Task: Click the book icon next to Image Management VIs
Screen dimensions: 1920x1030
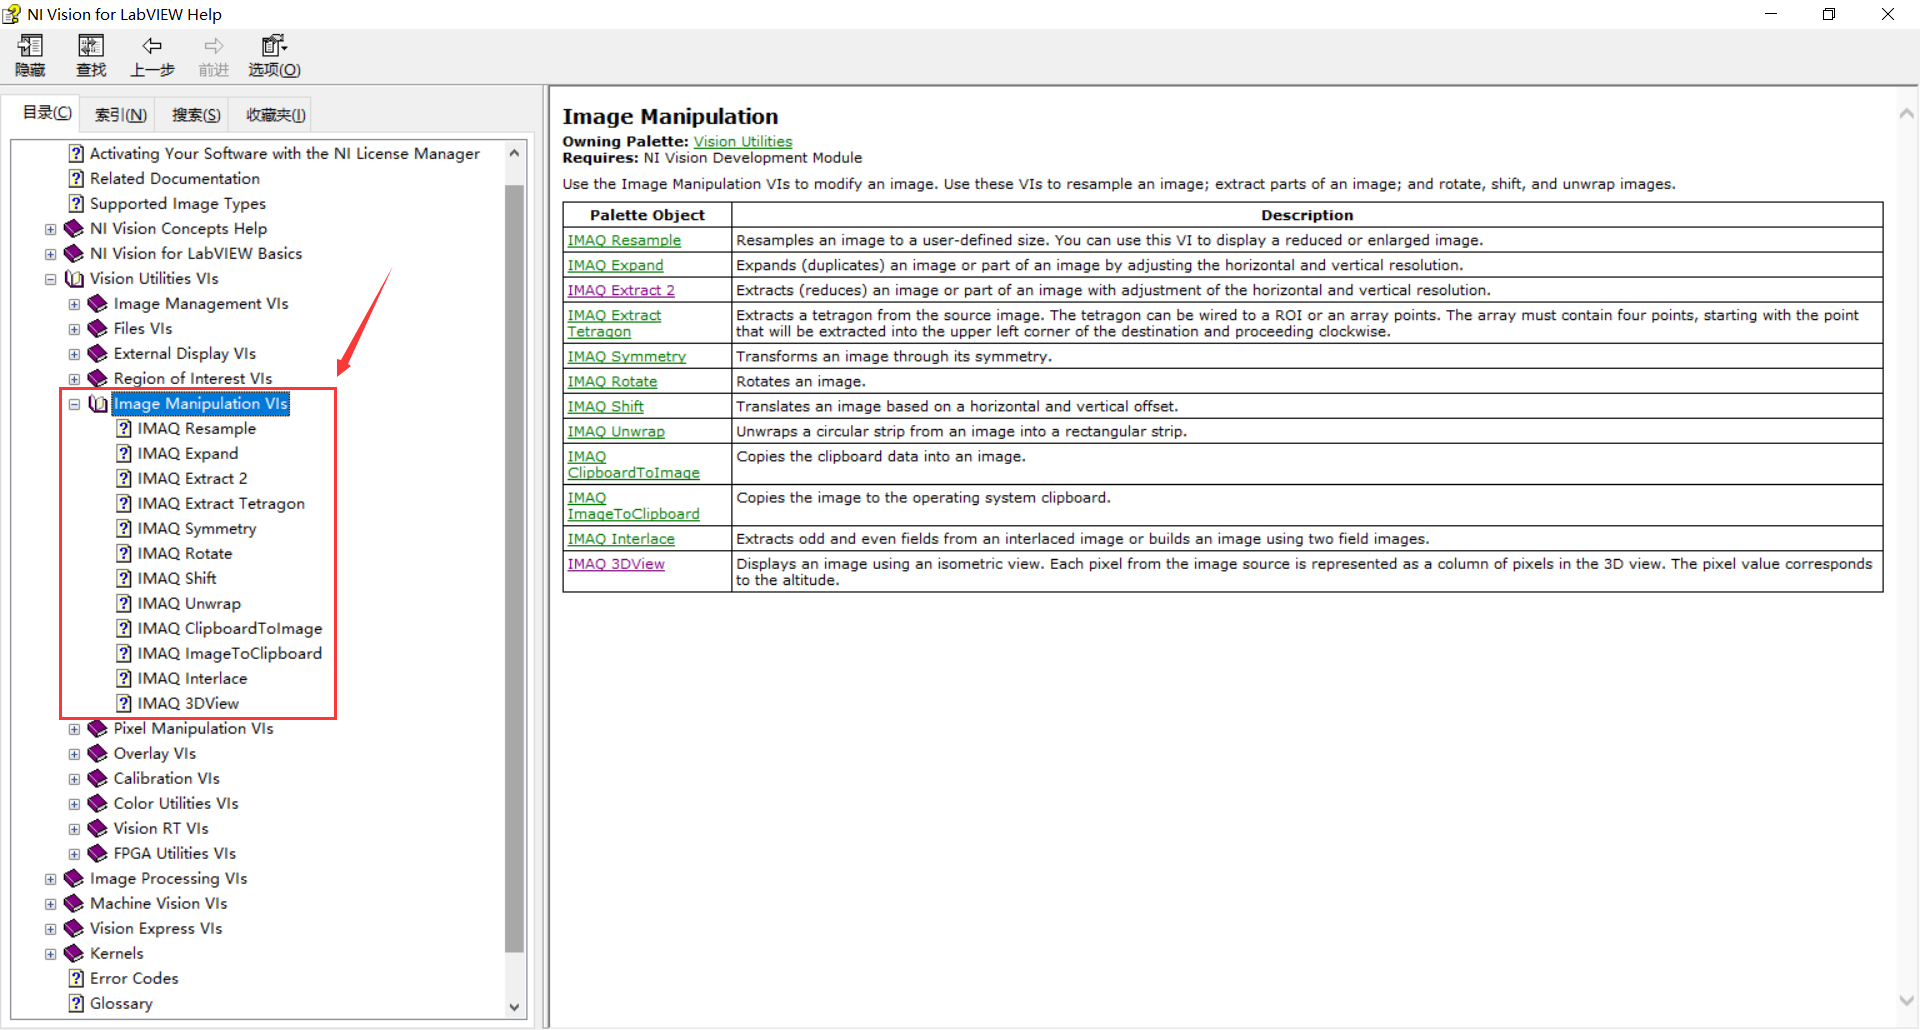Action: pos(97,303)
